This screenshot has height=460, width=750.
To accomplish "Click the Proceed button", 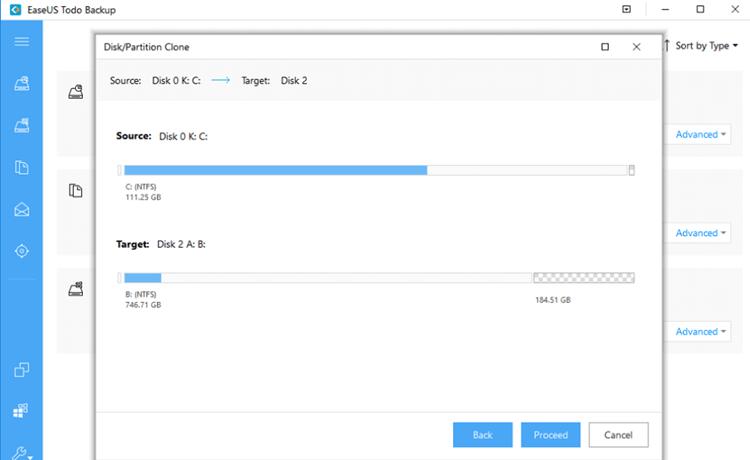I will point(551,435).
